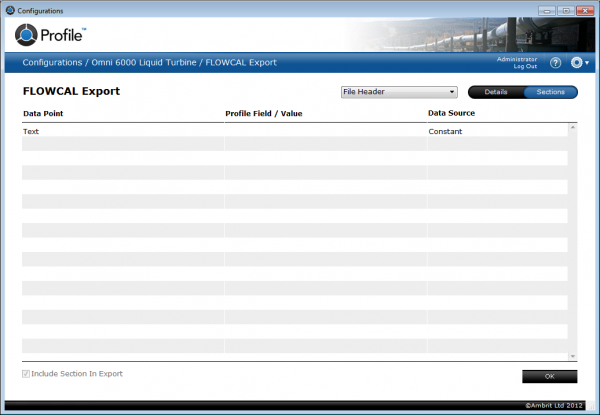The height and width of the screenshot is (415, 600).
Task: Go to Omni 6000 Liquid Turbine breadcrumb
Action: click(x=144, y=62)
